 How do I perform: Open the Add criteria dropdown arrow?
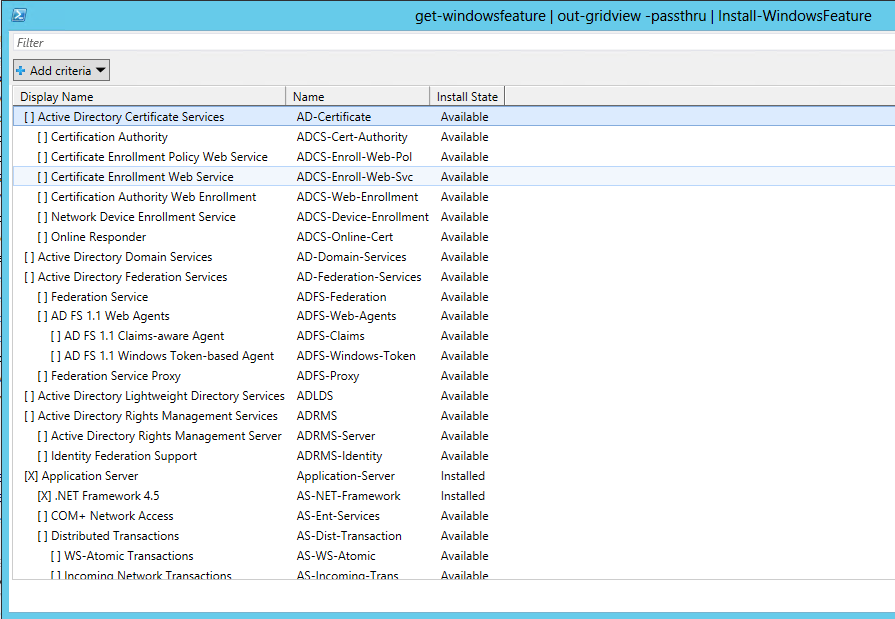pyautogui.click(x=101, y=71)
